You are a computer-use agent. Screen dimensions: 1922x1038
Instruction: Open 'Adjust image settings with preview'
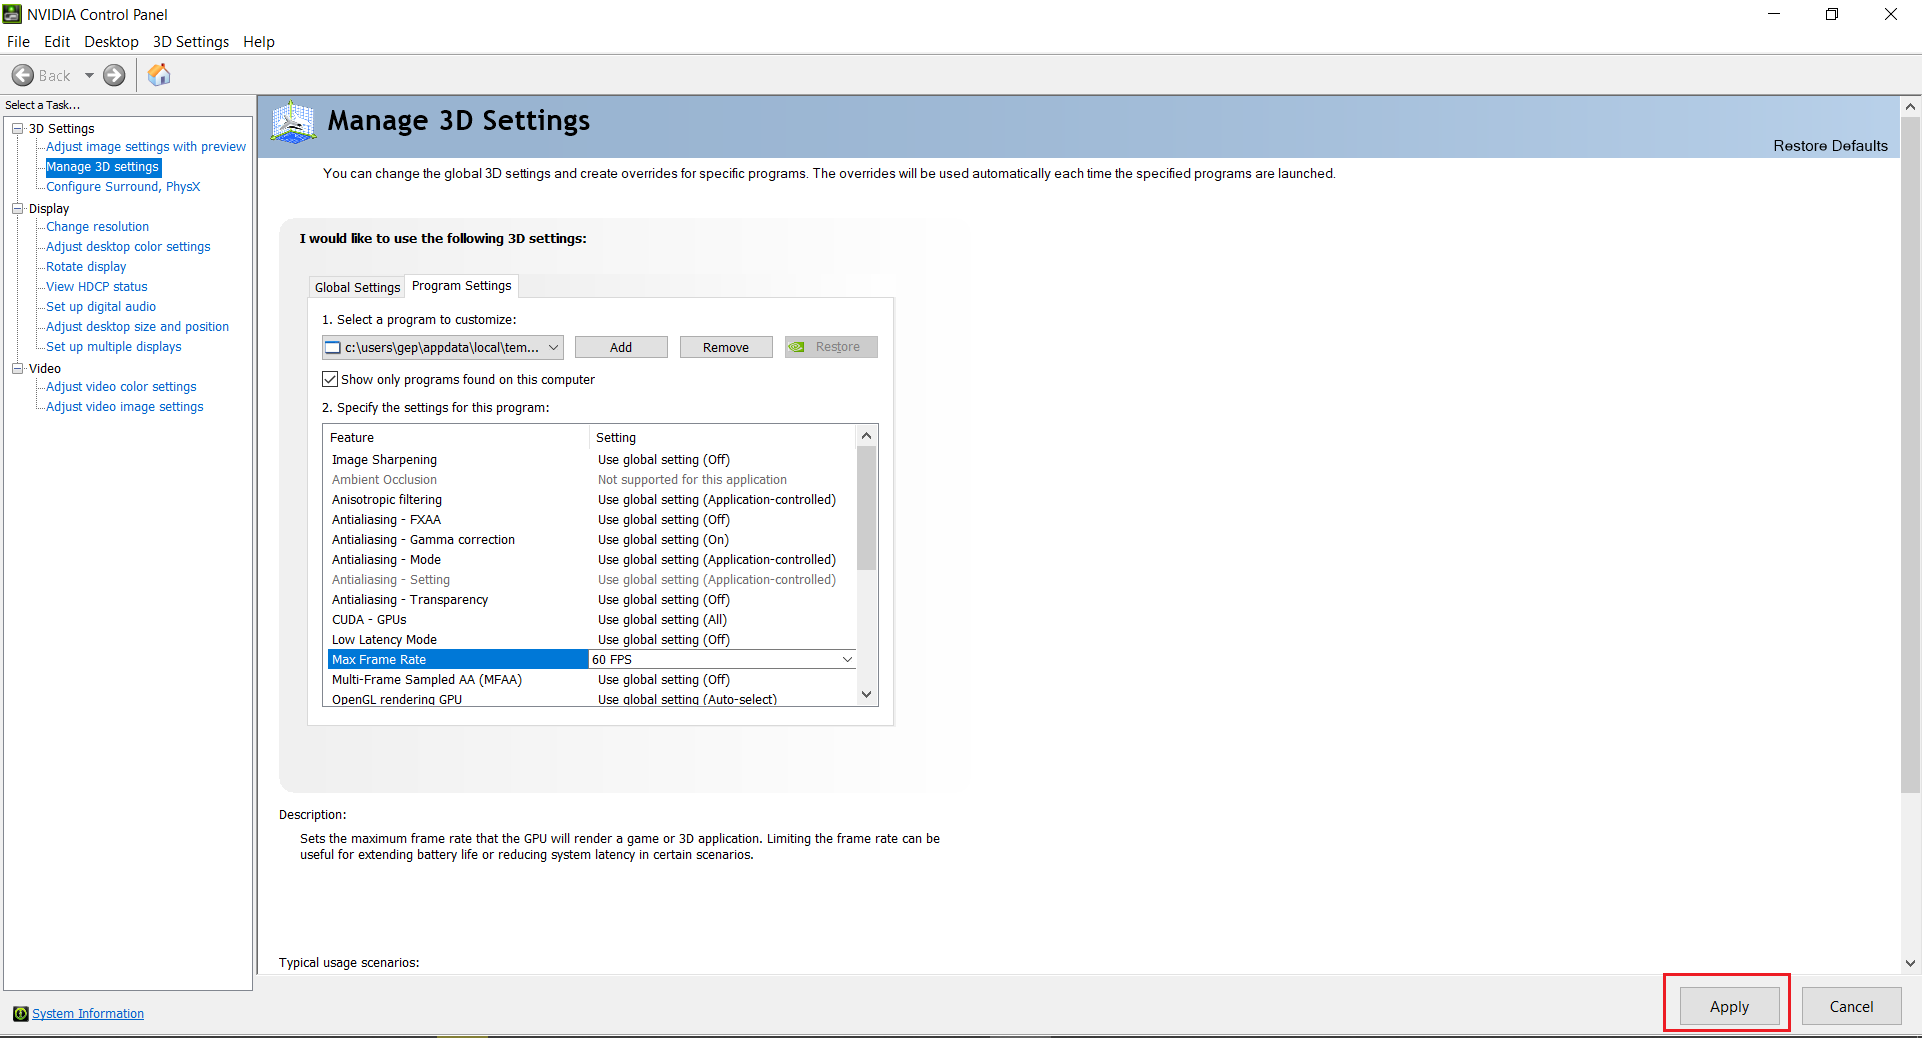click(x=146, y=147)
